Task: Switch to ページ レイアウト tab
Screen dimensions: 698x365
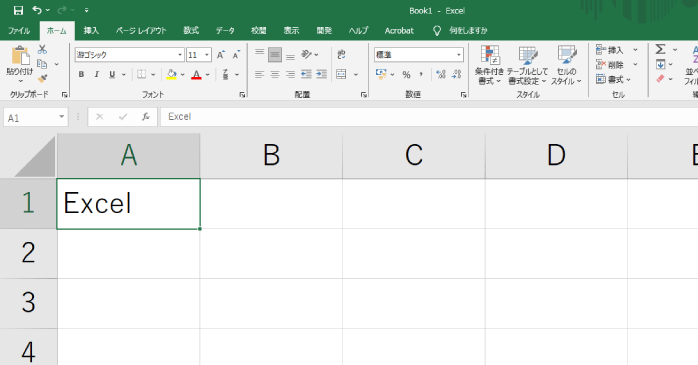Action: pyautogui.click(x=141, y=31)
